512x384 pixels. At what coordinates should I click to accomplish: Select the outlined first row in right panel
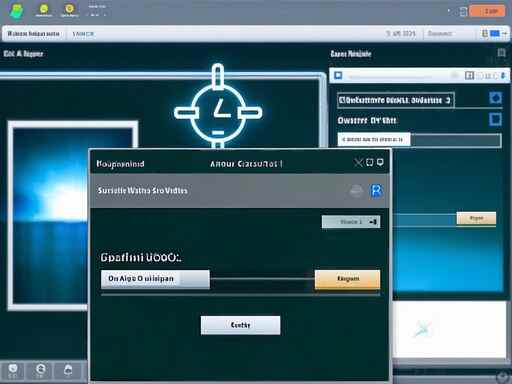pyautogui.click(x=396, y=100)
